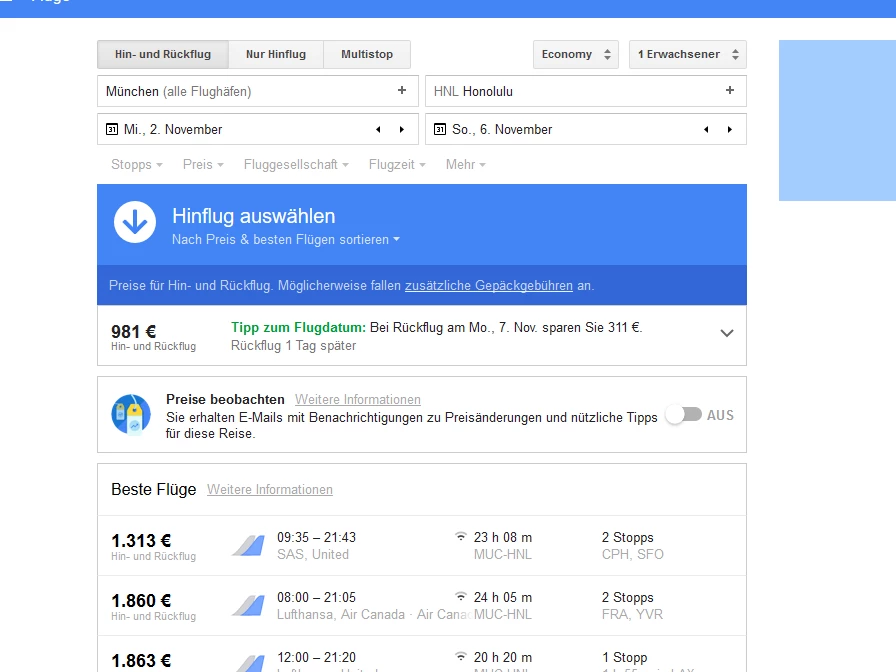This screenshot has height=672, width=896.
Task: Click the 09:35 – 21:43 flight times
Action: 317,537
